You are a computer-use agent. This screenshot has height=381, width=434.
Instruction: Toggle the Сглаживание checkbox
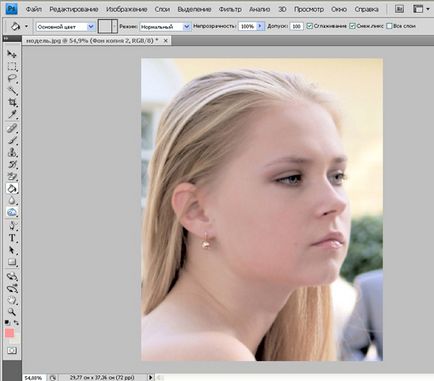[309, 26]
